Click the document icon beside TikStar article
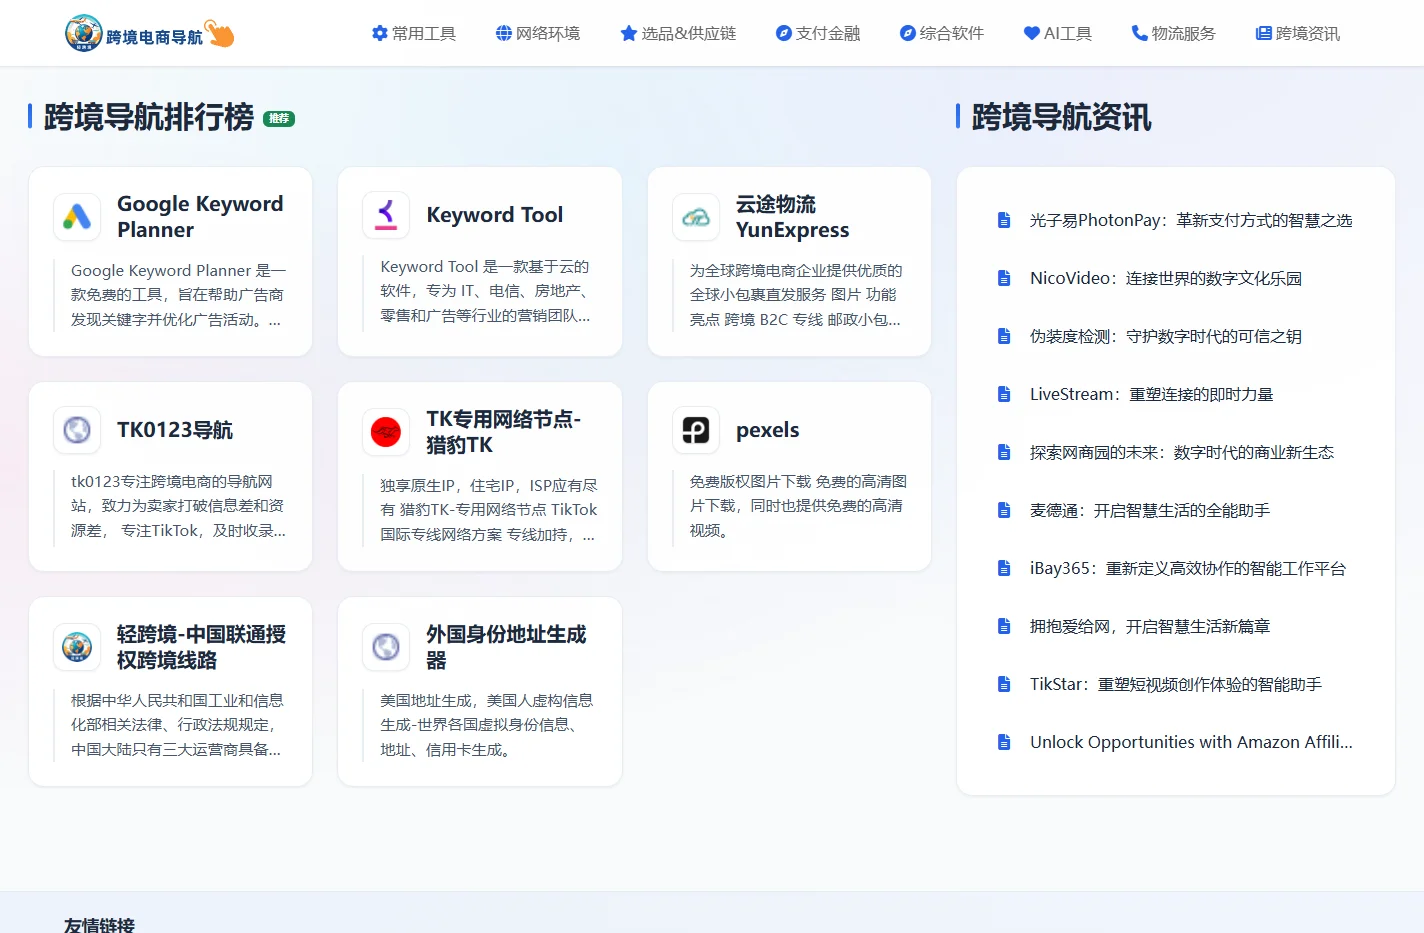This screenshot has height=933, width=1424. (x=1004, y=684)
